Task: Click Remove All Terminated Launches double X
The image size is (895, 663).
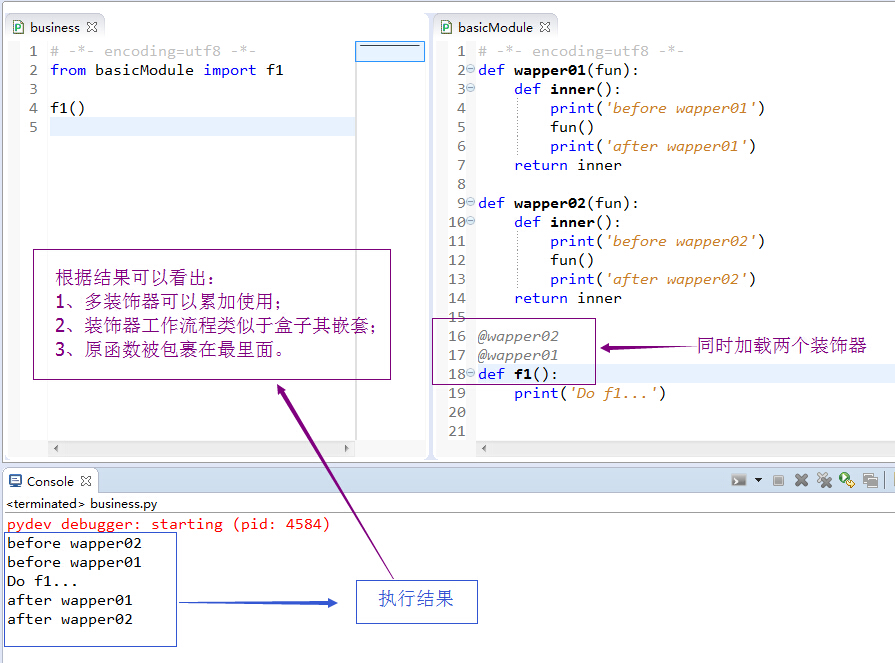Action: coord(824,480)
